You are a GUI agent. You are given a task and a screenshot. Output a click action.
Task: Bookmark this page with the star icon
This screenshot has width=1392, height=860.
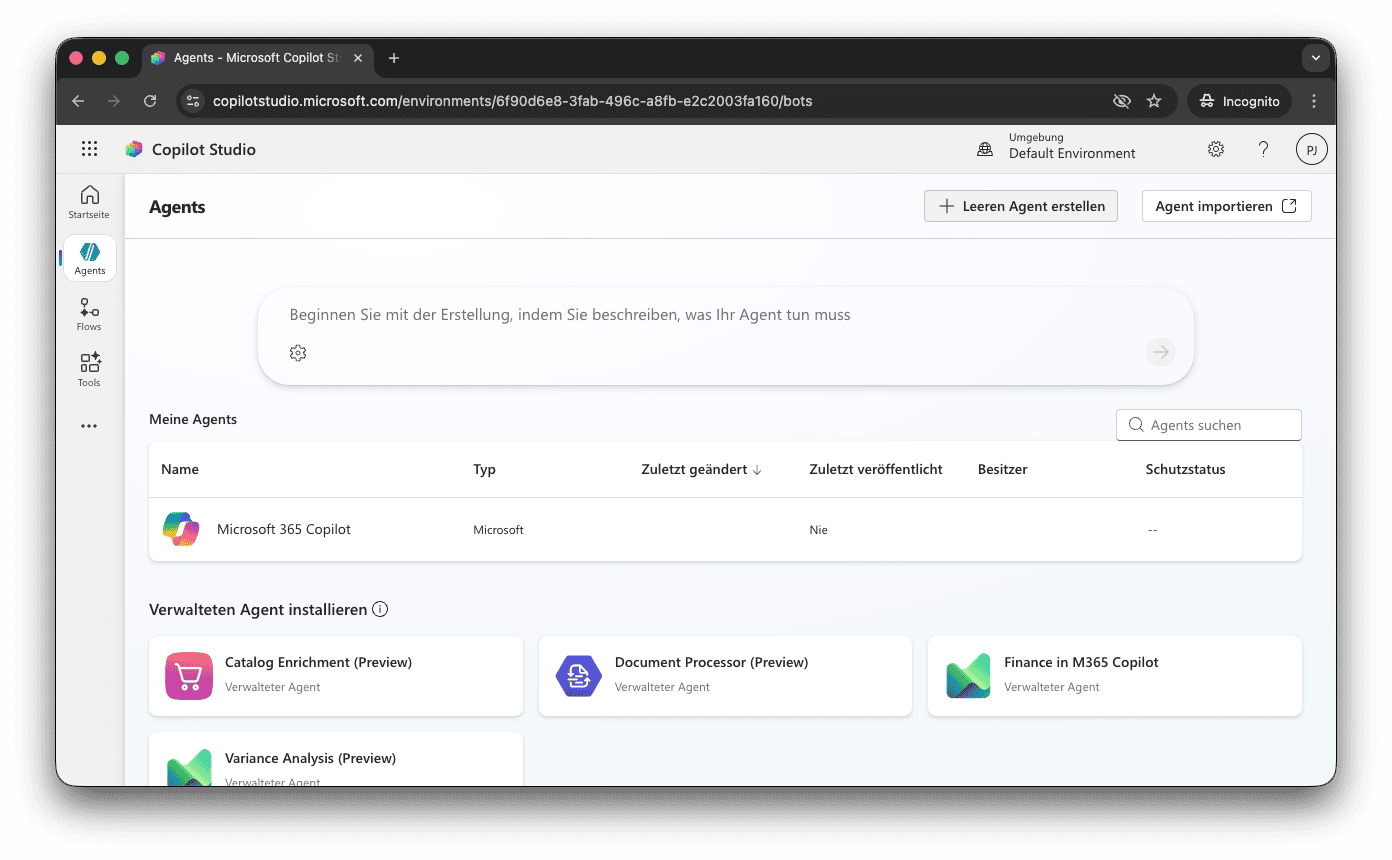coord(1154,101)
